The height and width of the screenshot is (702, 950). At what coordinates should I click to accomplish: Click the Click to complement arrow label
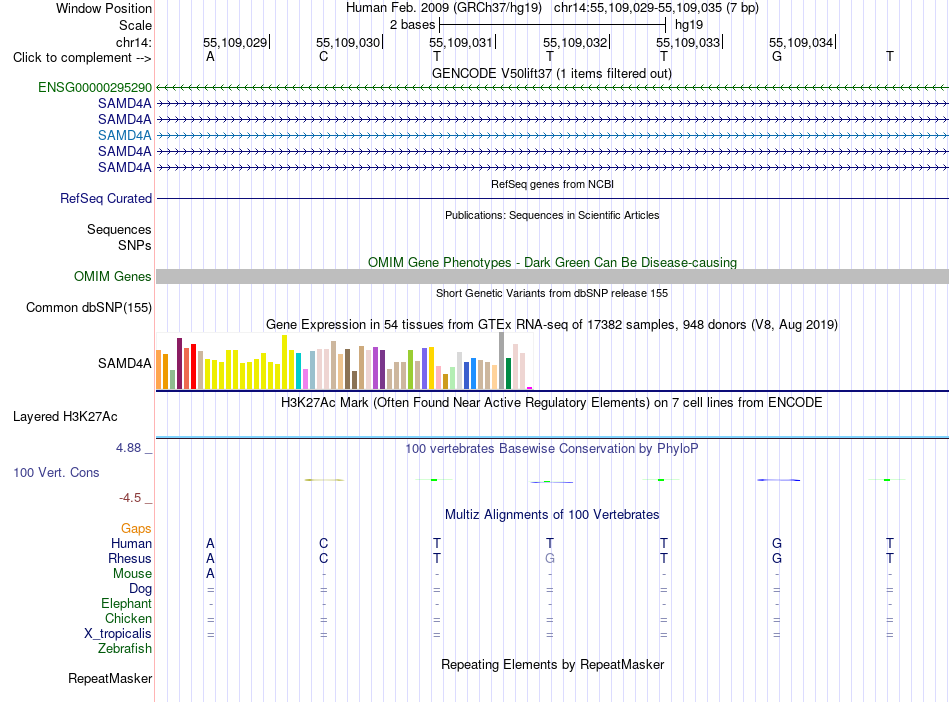pos(82,58)
